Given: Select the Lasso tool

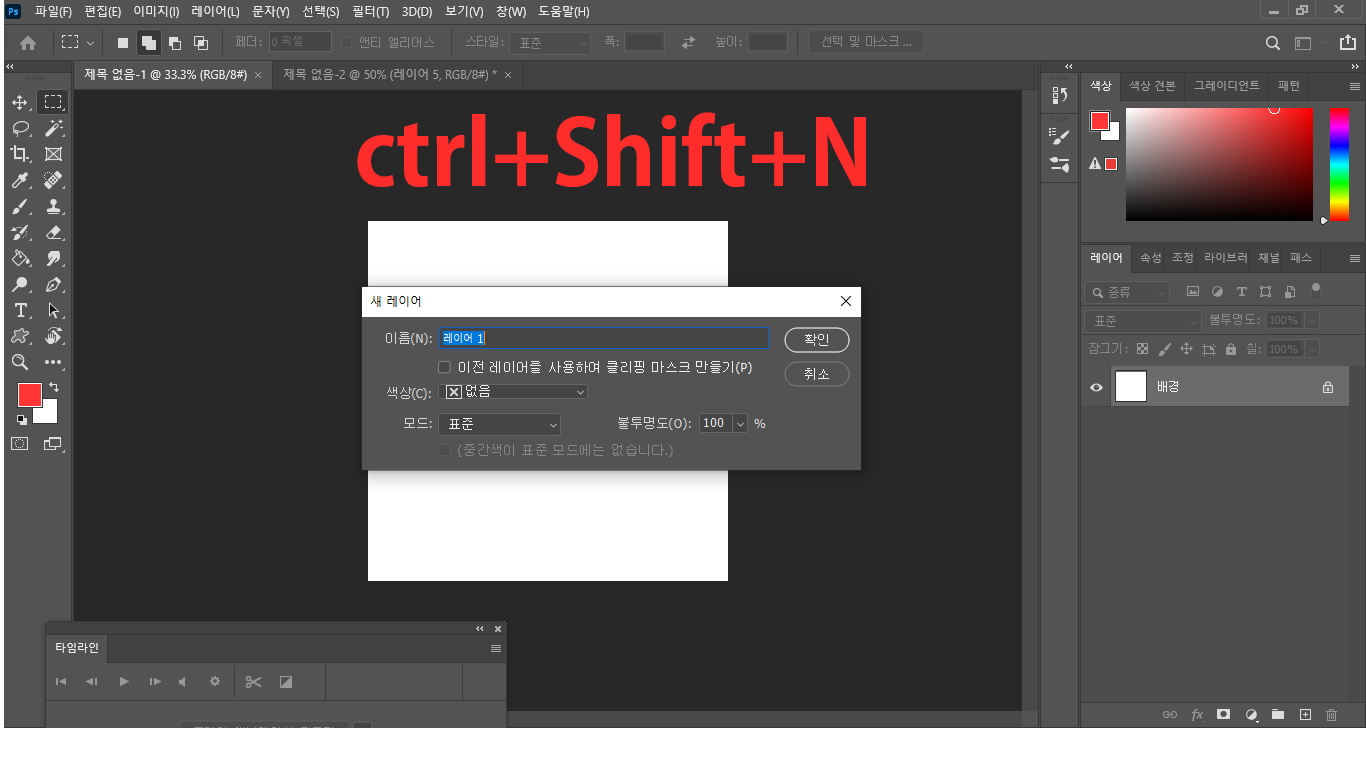Looking at the screenshot, I should tap(19, 128).
